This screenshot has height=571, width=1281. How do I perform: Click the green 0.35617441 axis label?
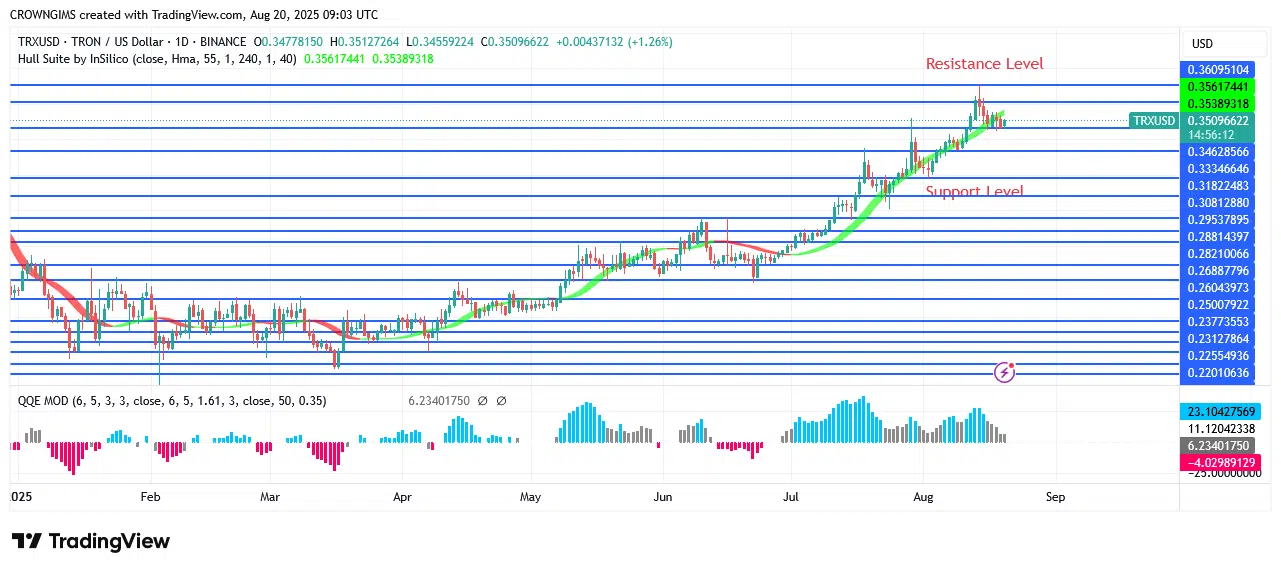pyautogui.click(x=1218, y=88)
